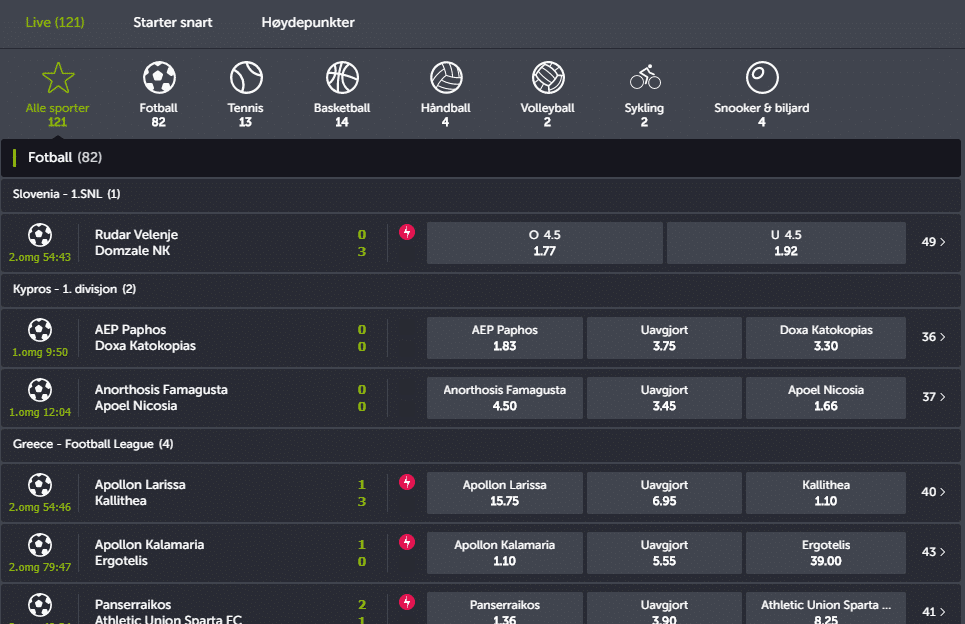Filter by Fotball sport icon
The height and width of the screenshot is (624, 965).
pyautogui.click(x=159, y=78)
